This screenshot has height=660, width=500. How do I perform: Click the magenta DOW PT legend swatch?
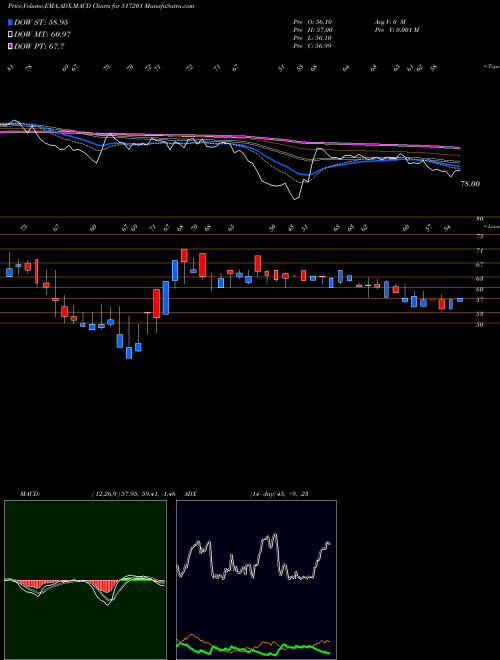tap(10, 46)
